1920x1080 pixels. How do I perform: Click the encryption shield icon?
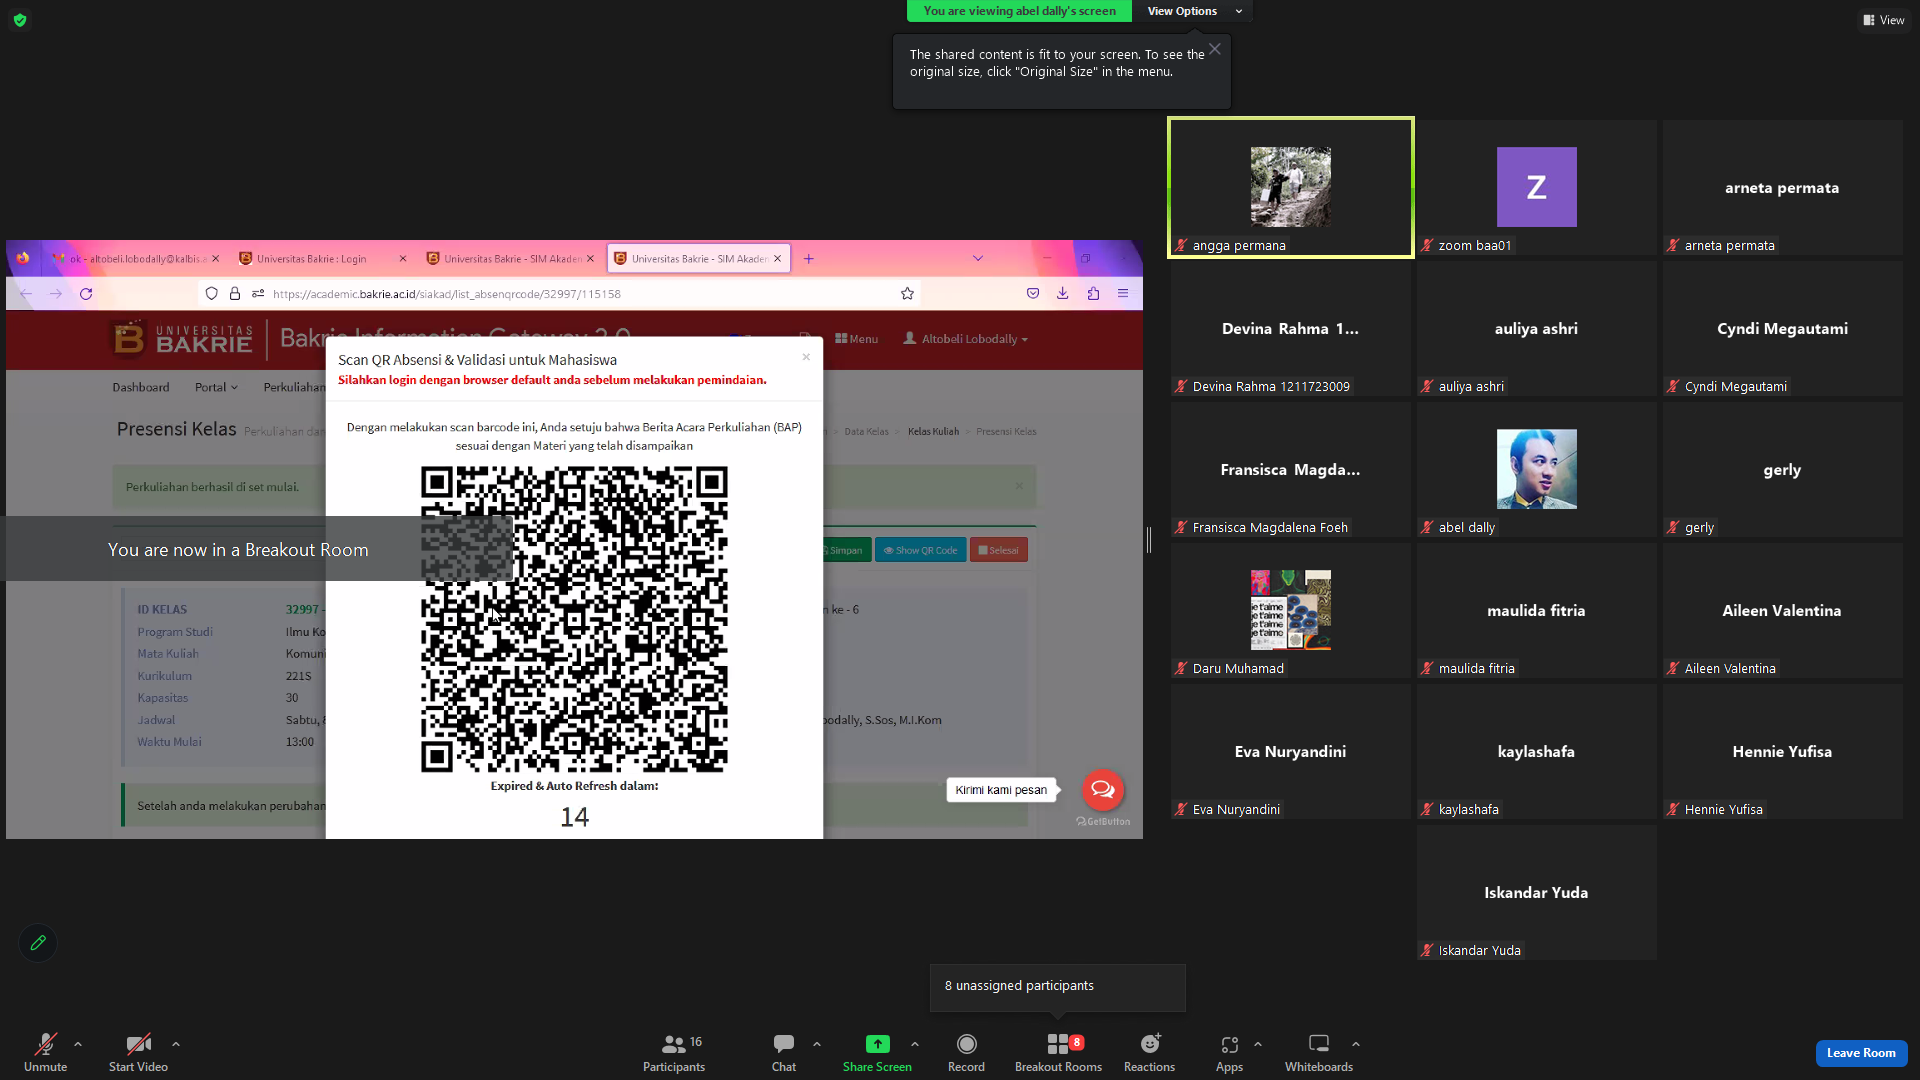(20, 20)
